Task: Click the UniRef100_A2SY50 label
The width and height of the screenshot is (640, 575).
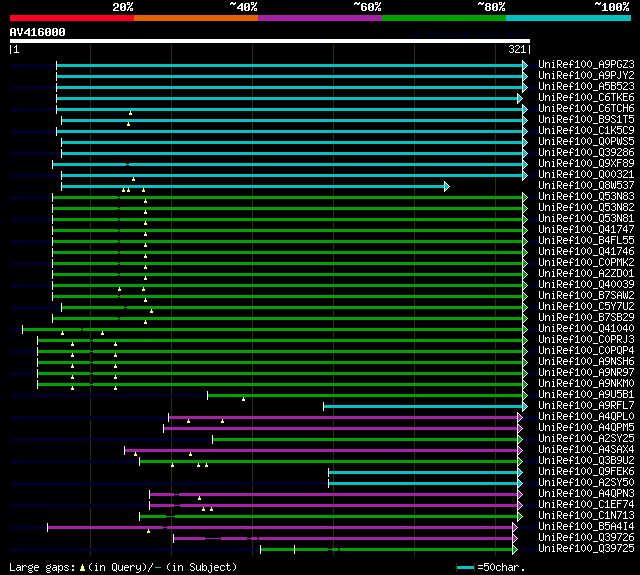Action: pyautogui.click(x=586, y=483)
